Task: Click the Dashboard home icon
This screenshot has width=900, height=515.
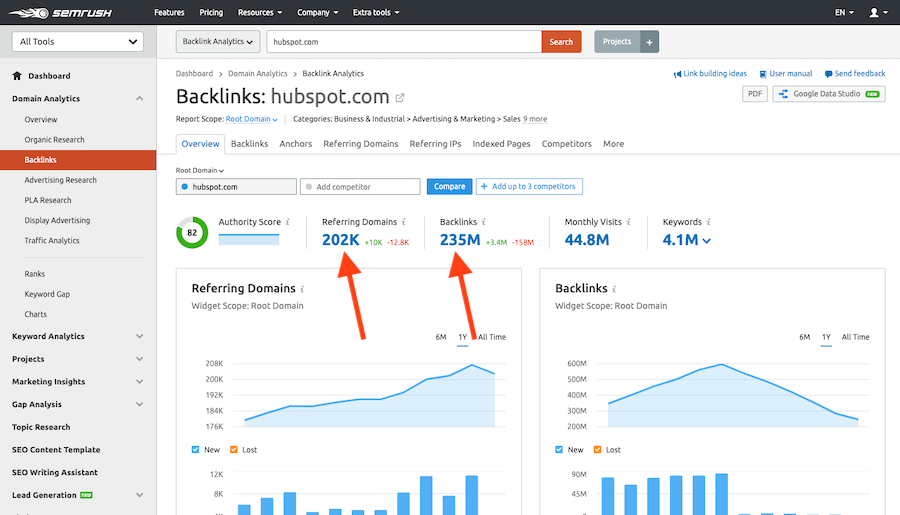Action: tap(17, 76)
